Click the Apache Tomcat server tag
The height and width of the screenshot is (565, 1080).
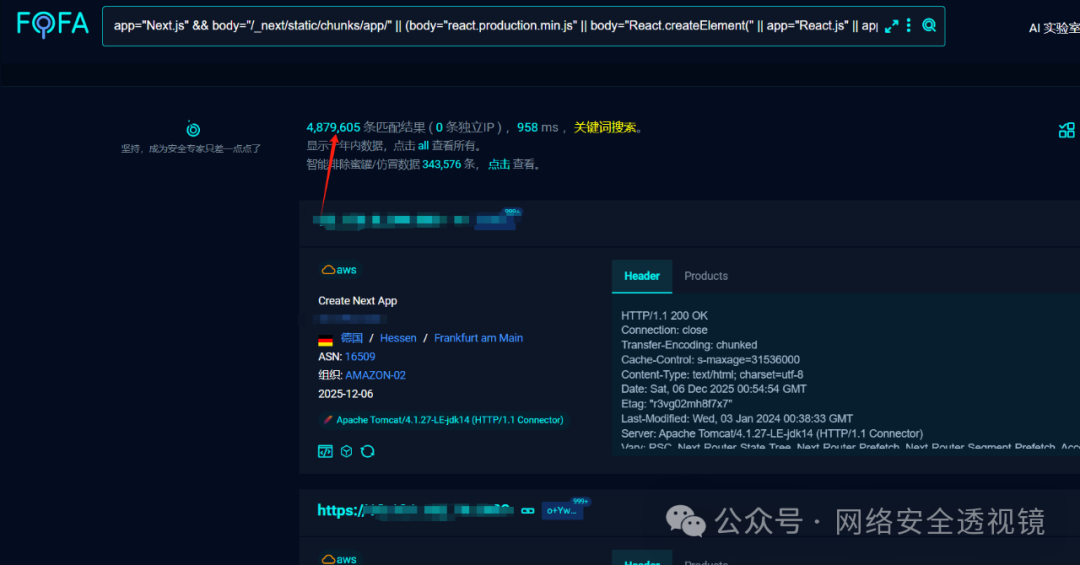[443, 420]
